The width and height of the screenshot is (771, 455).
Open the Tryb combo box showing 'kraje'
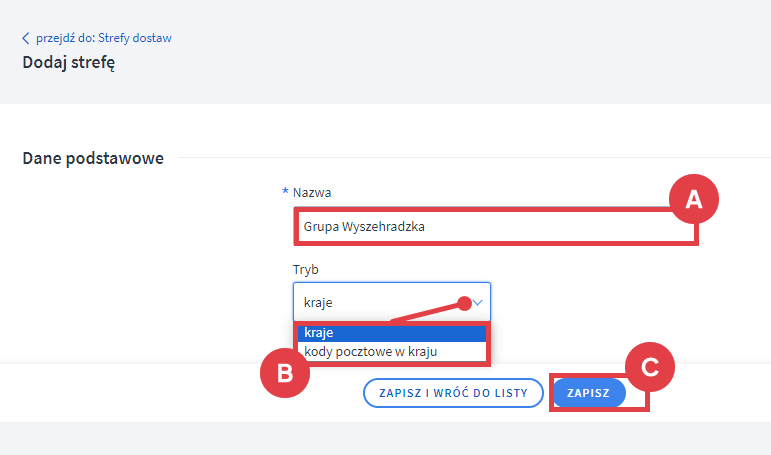pos(375,301)
